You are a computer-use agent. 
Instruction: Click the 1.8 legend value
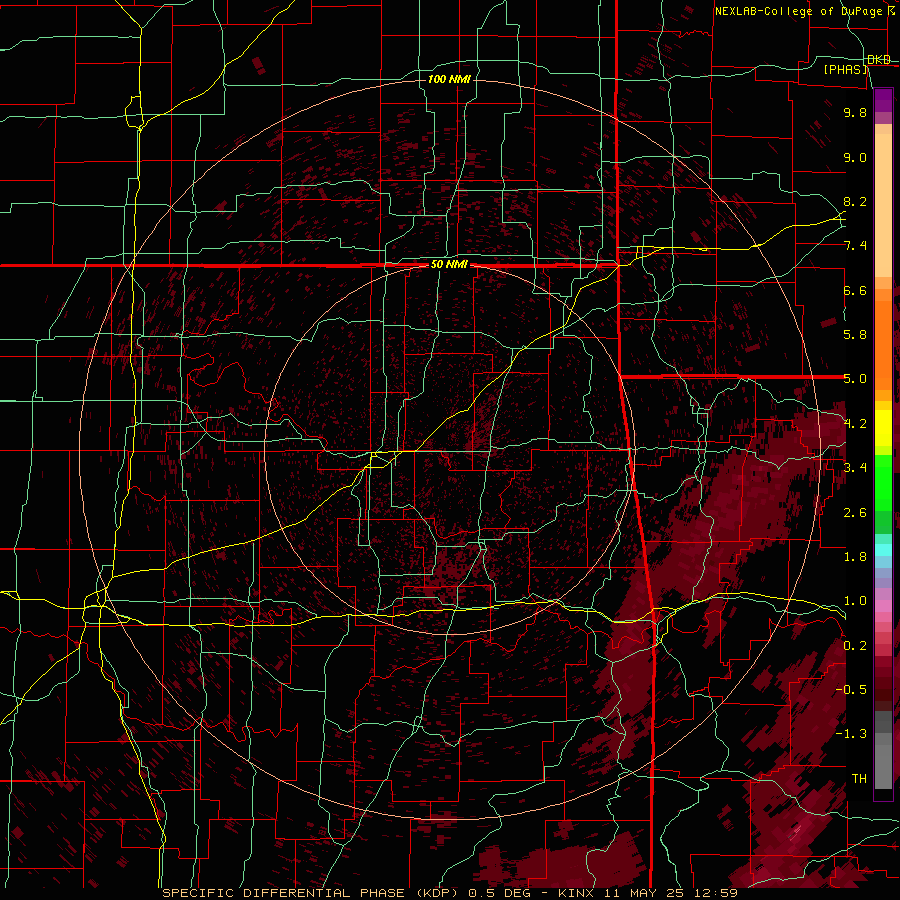(855, 557)
